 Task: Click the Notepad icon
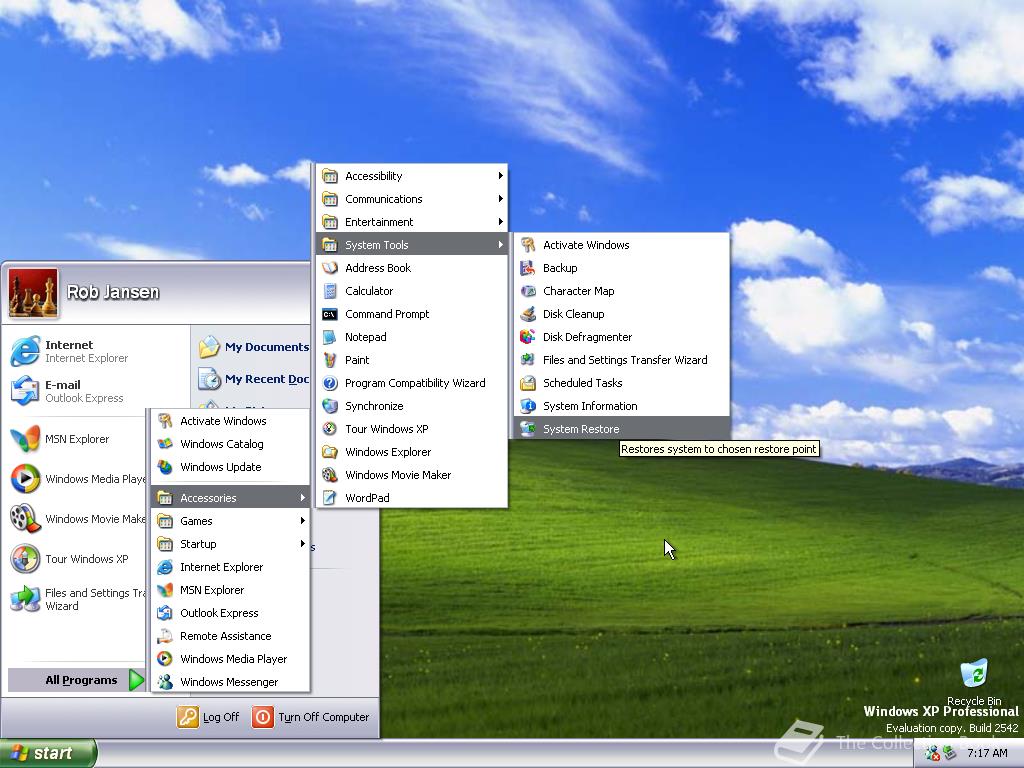[x=330, y=337]
